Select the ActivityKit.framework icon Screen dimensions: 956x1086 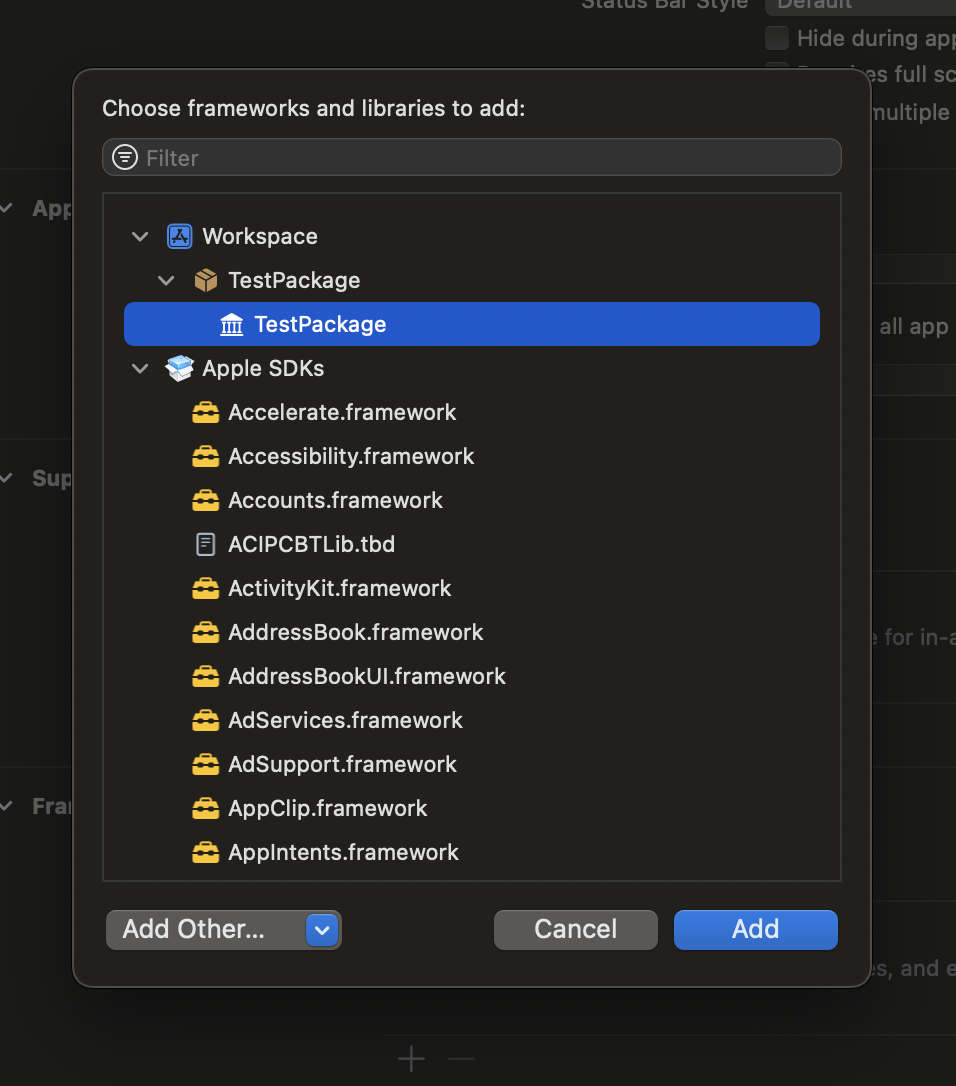coord(205,588)
